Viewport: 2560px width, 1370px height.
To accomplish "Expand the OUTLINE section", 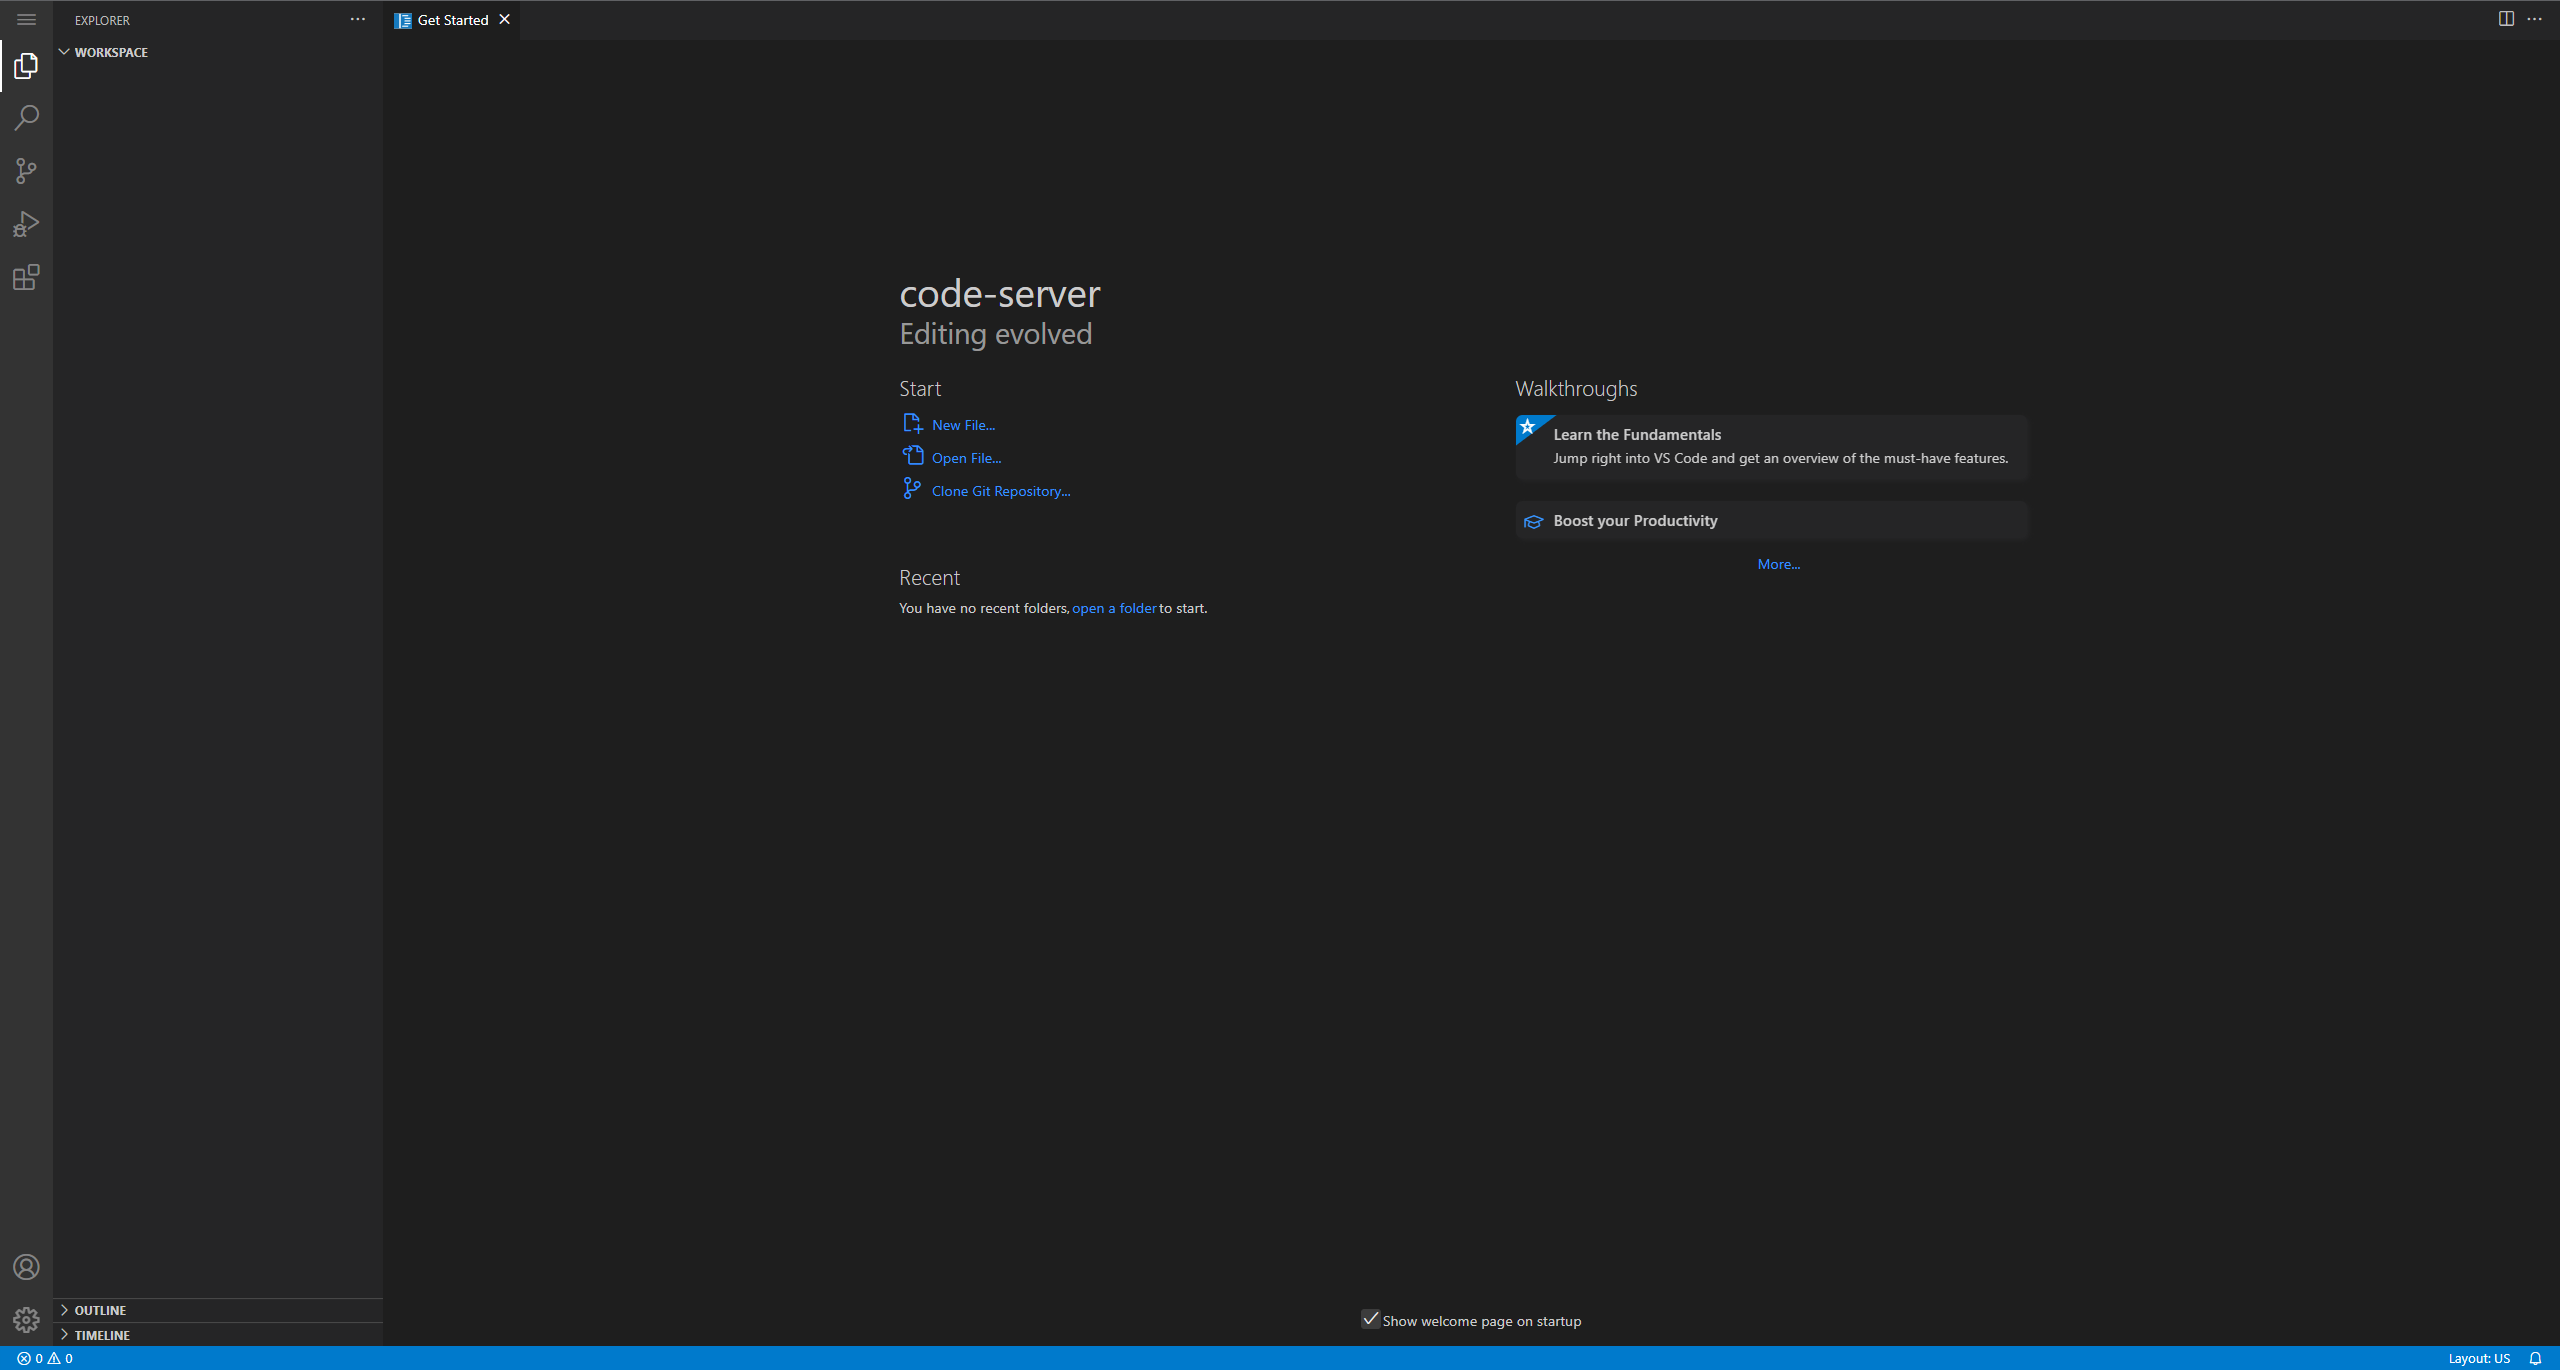I will pyautogui.click(x=100, y=1310).
